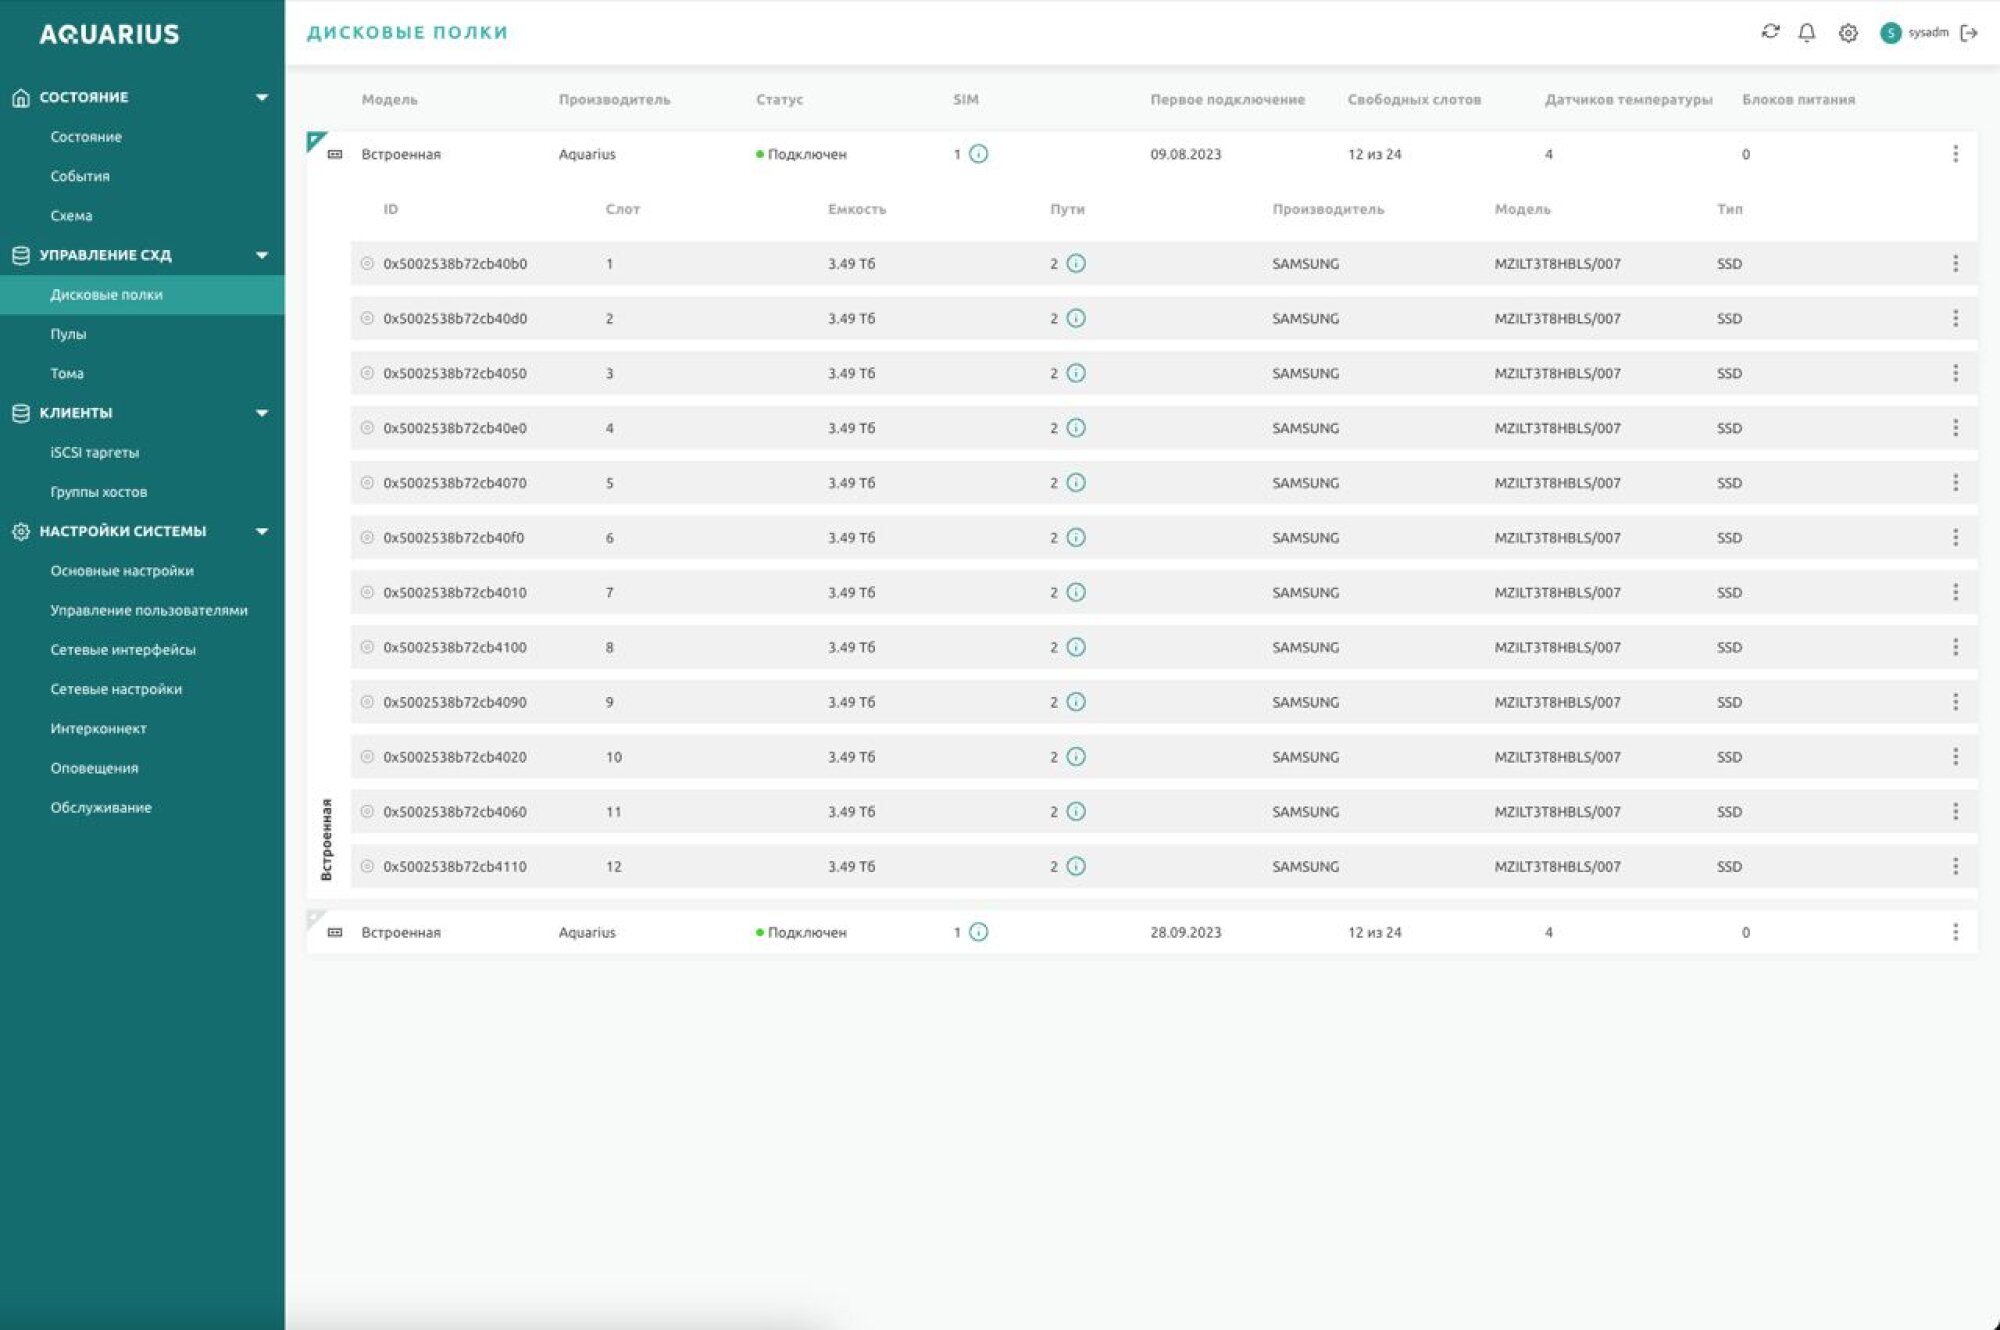Click disk icon beside 0x5002538b72cb4070
The image size is (2000, 1330).
[x=367, y=483]
